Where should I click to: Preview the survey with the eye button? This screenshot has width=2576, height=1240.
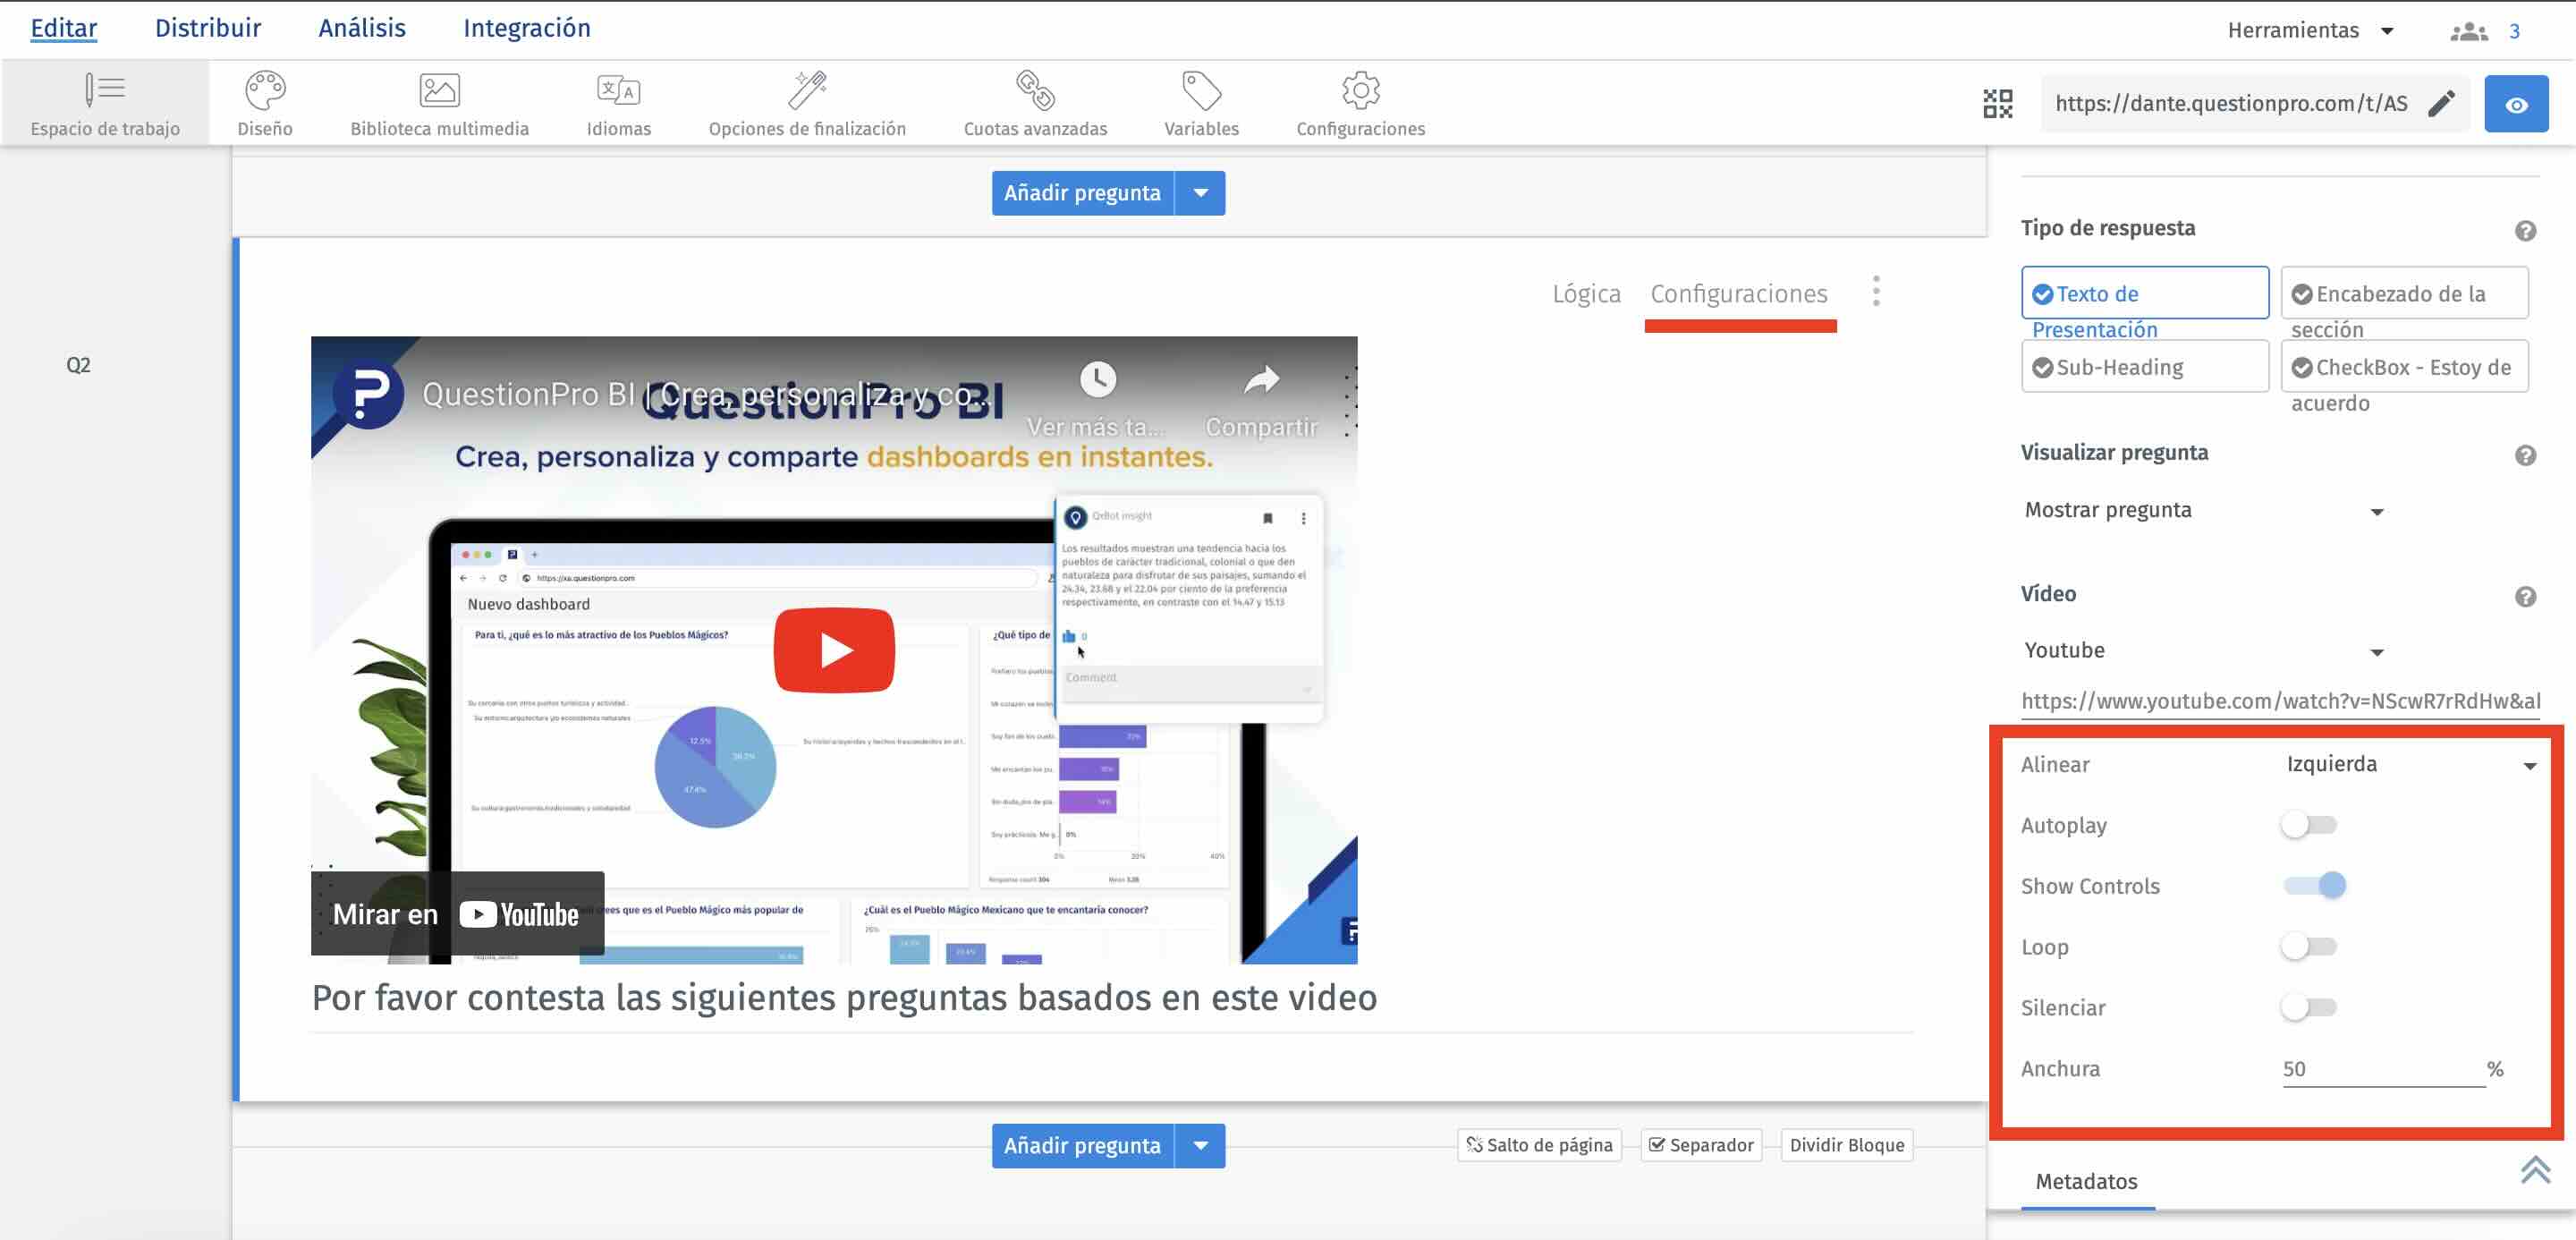coord(2516,104)
